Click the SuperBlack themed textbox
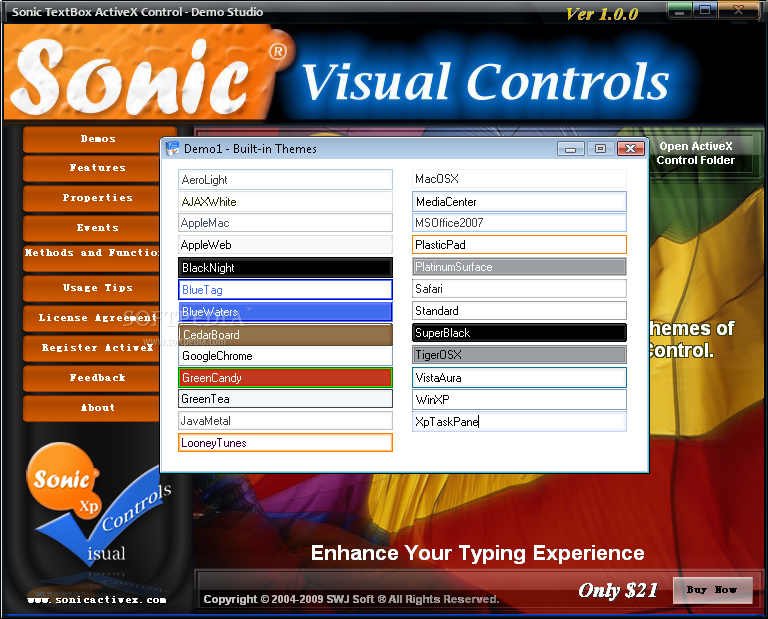Screen dimensions: 768x619 pos(519,333)
